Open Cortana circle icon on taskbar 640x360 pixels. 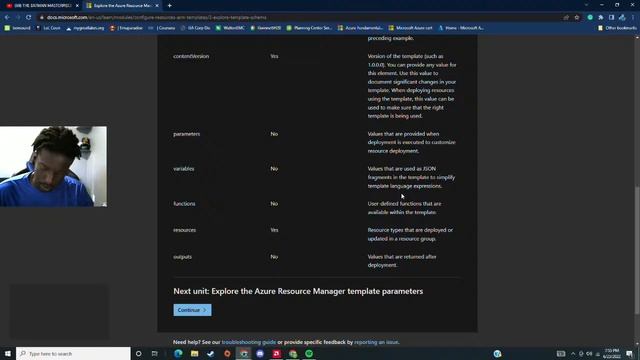pyautogui.click(x=138, y=353)
